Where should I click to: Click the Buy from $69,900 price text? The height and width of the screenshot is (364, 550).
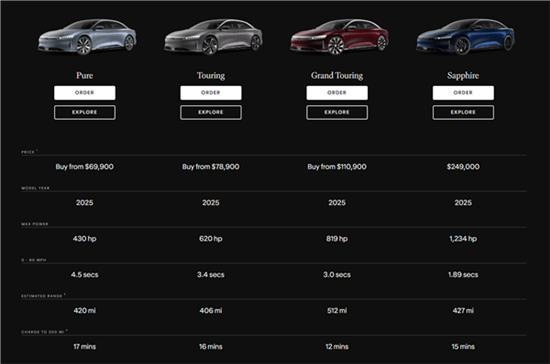[x=85, y=167]
